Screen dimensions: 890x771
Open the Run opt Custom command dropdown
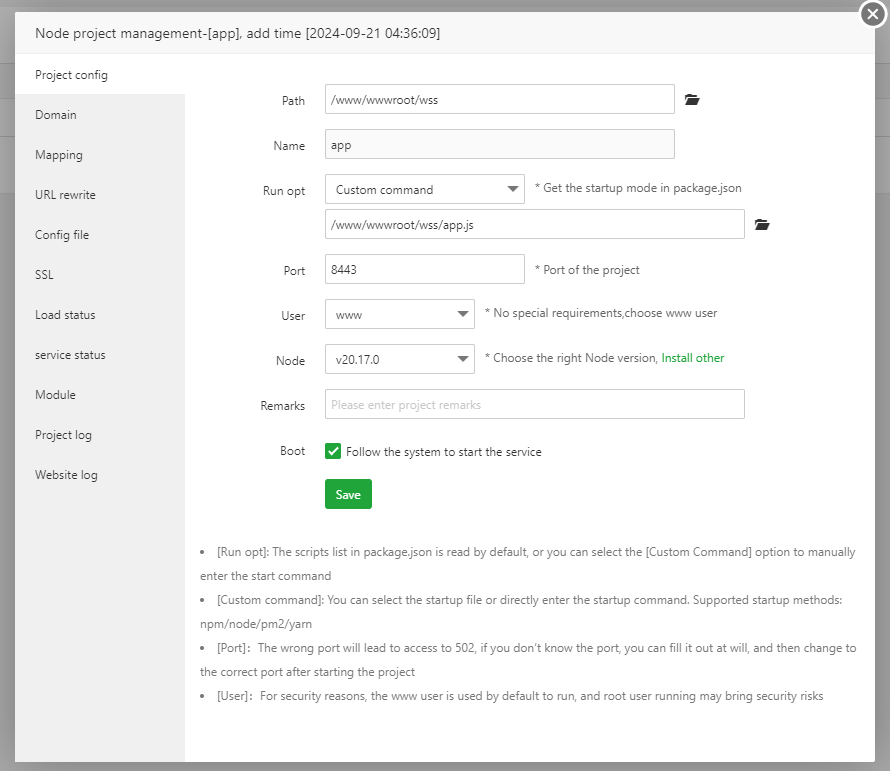[424, 190]
